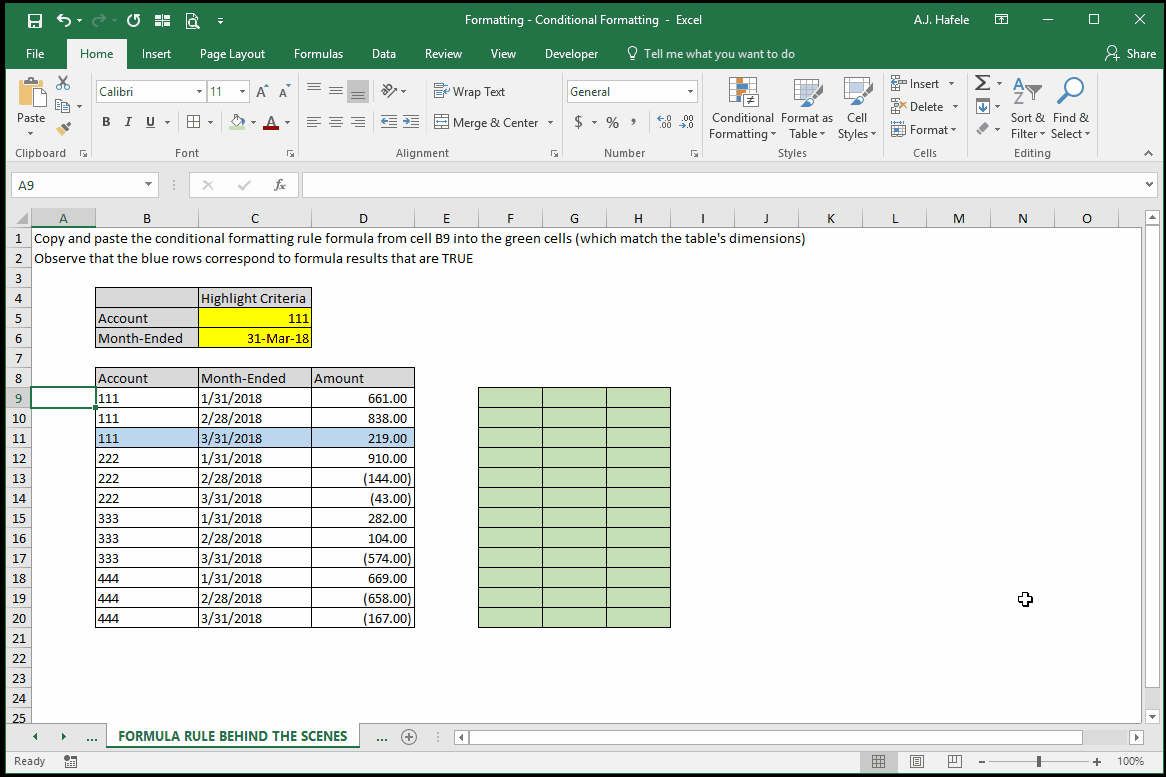The width and height of the screenshot is (1166, 777).
Task: Apply Comma Style format
Action: coord(634,122)
